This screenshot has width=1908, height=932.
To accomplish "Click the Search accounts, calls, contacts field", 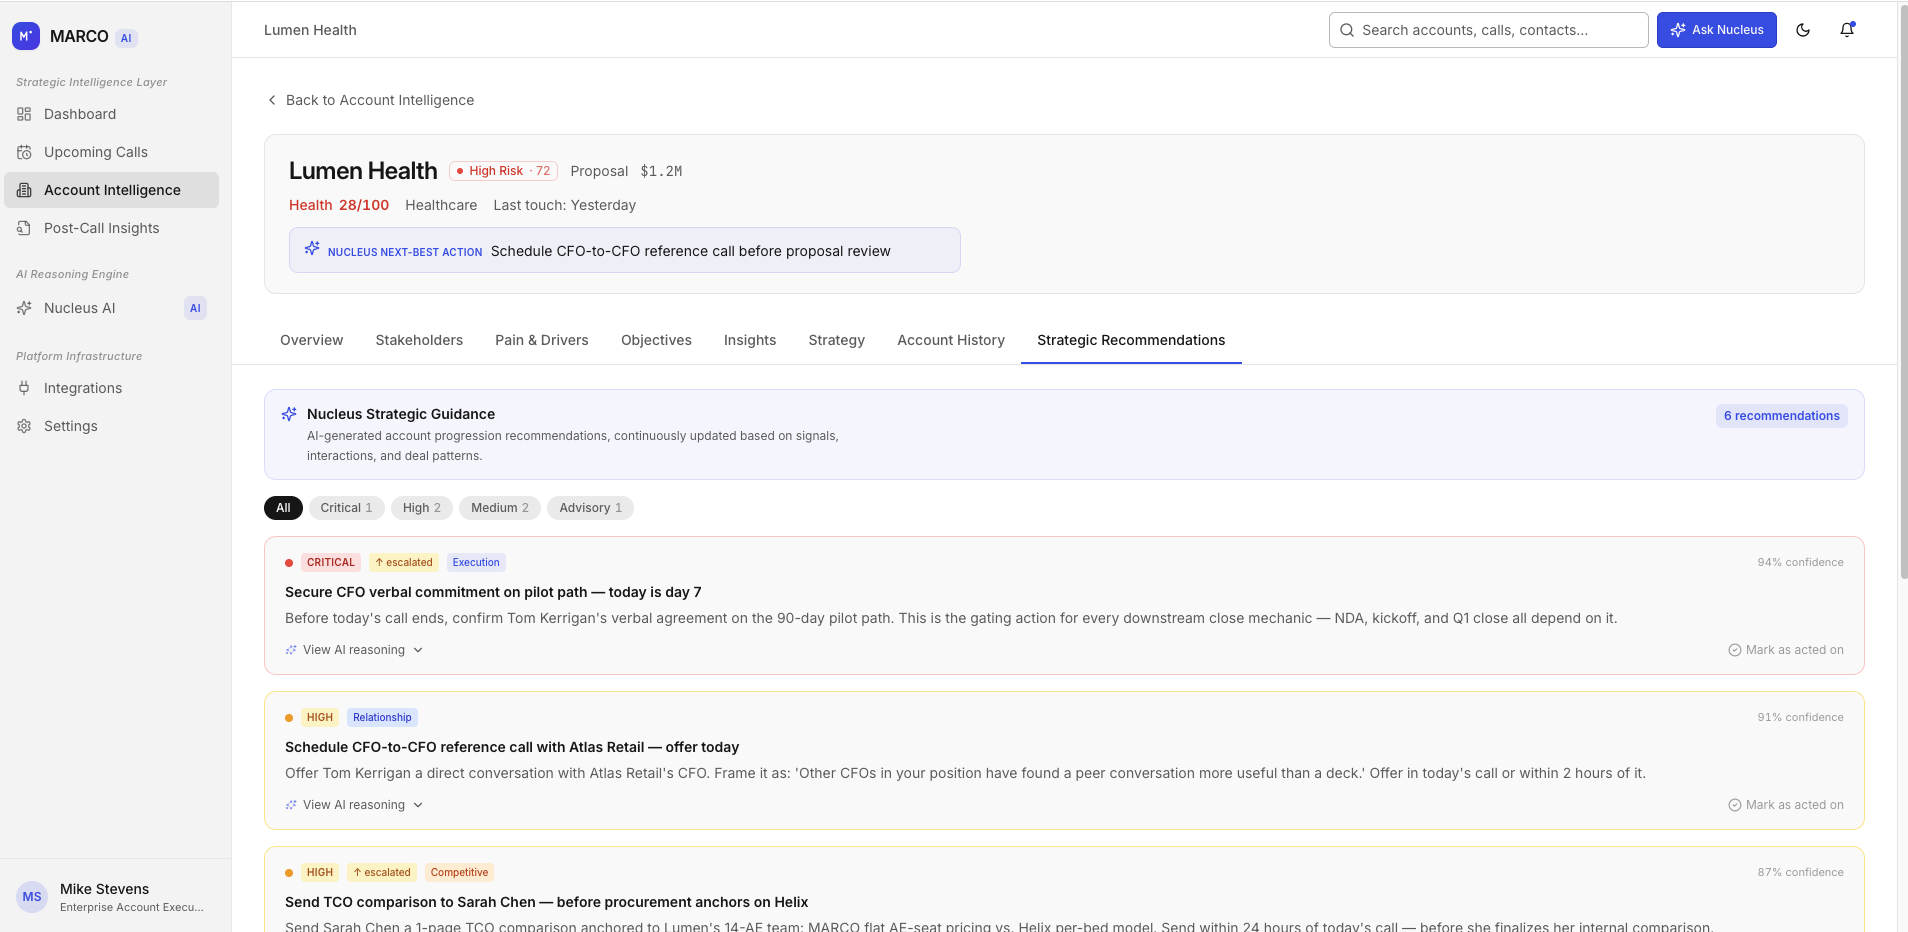I will (x=1488, y=30).
